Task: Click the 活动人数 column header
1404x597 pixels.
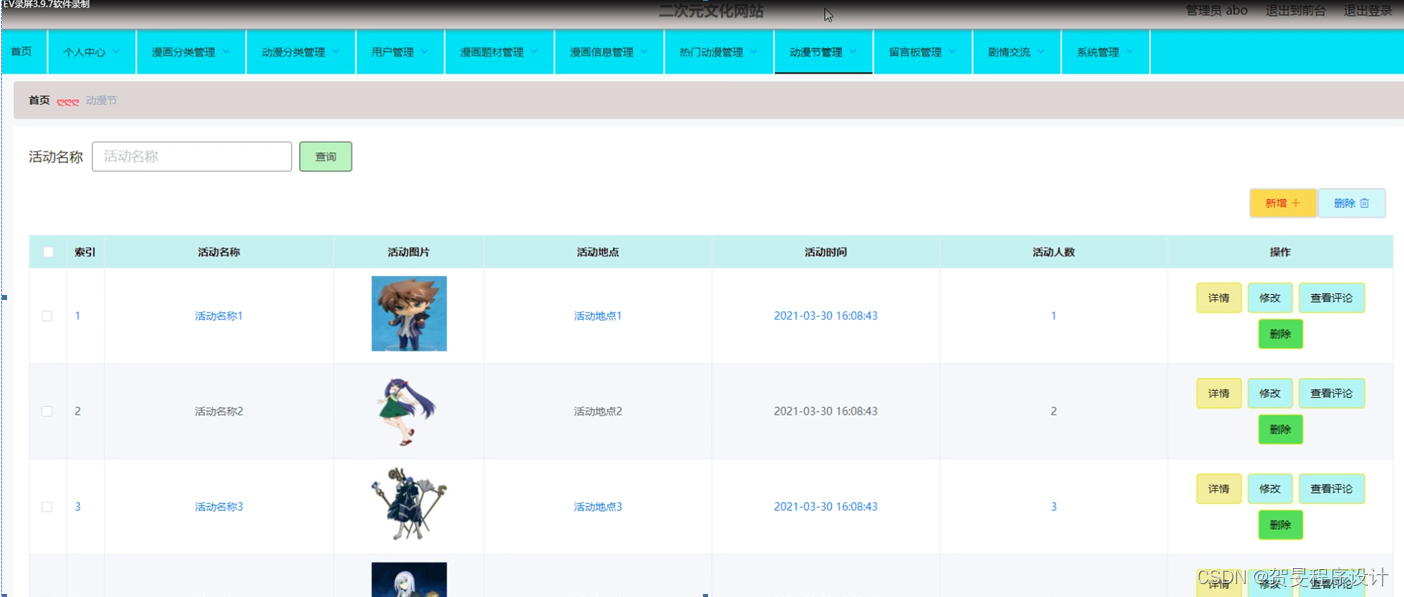Action: [1054, 252]
